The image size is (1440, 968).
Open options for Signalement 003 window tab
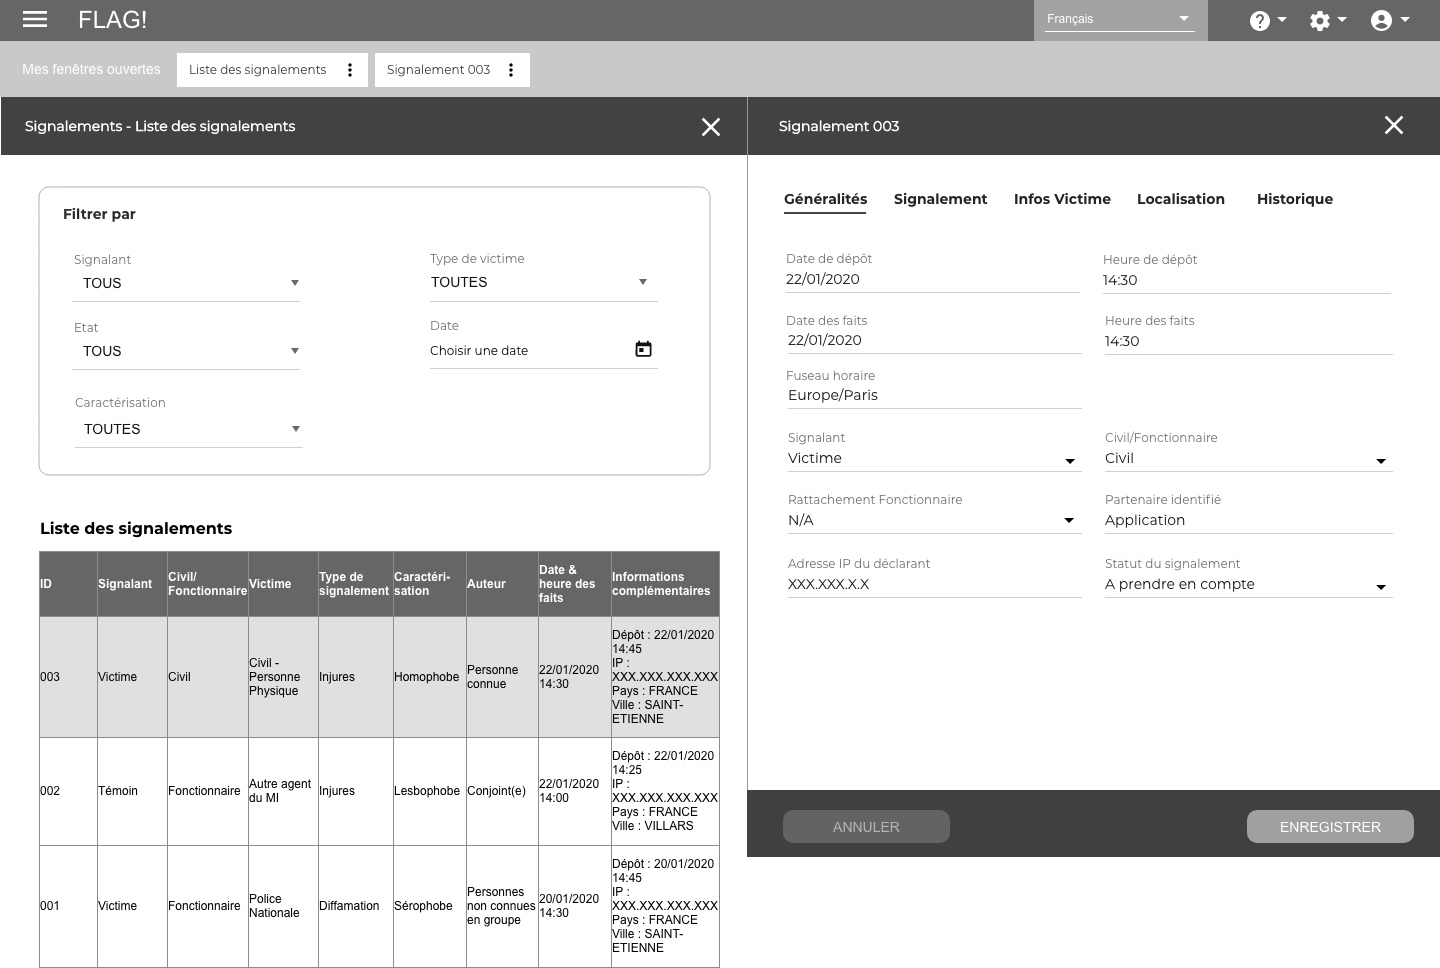coord(511,70)
